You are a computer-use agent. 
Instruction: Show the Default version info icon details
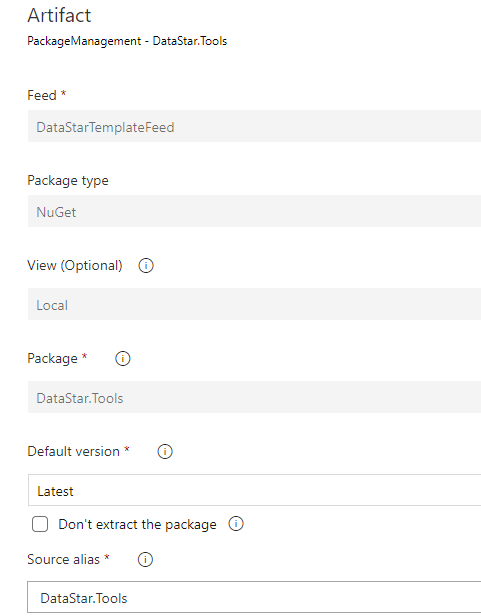pos(165,451)
